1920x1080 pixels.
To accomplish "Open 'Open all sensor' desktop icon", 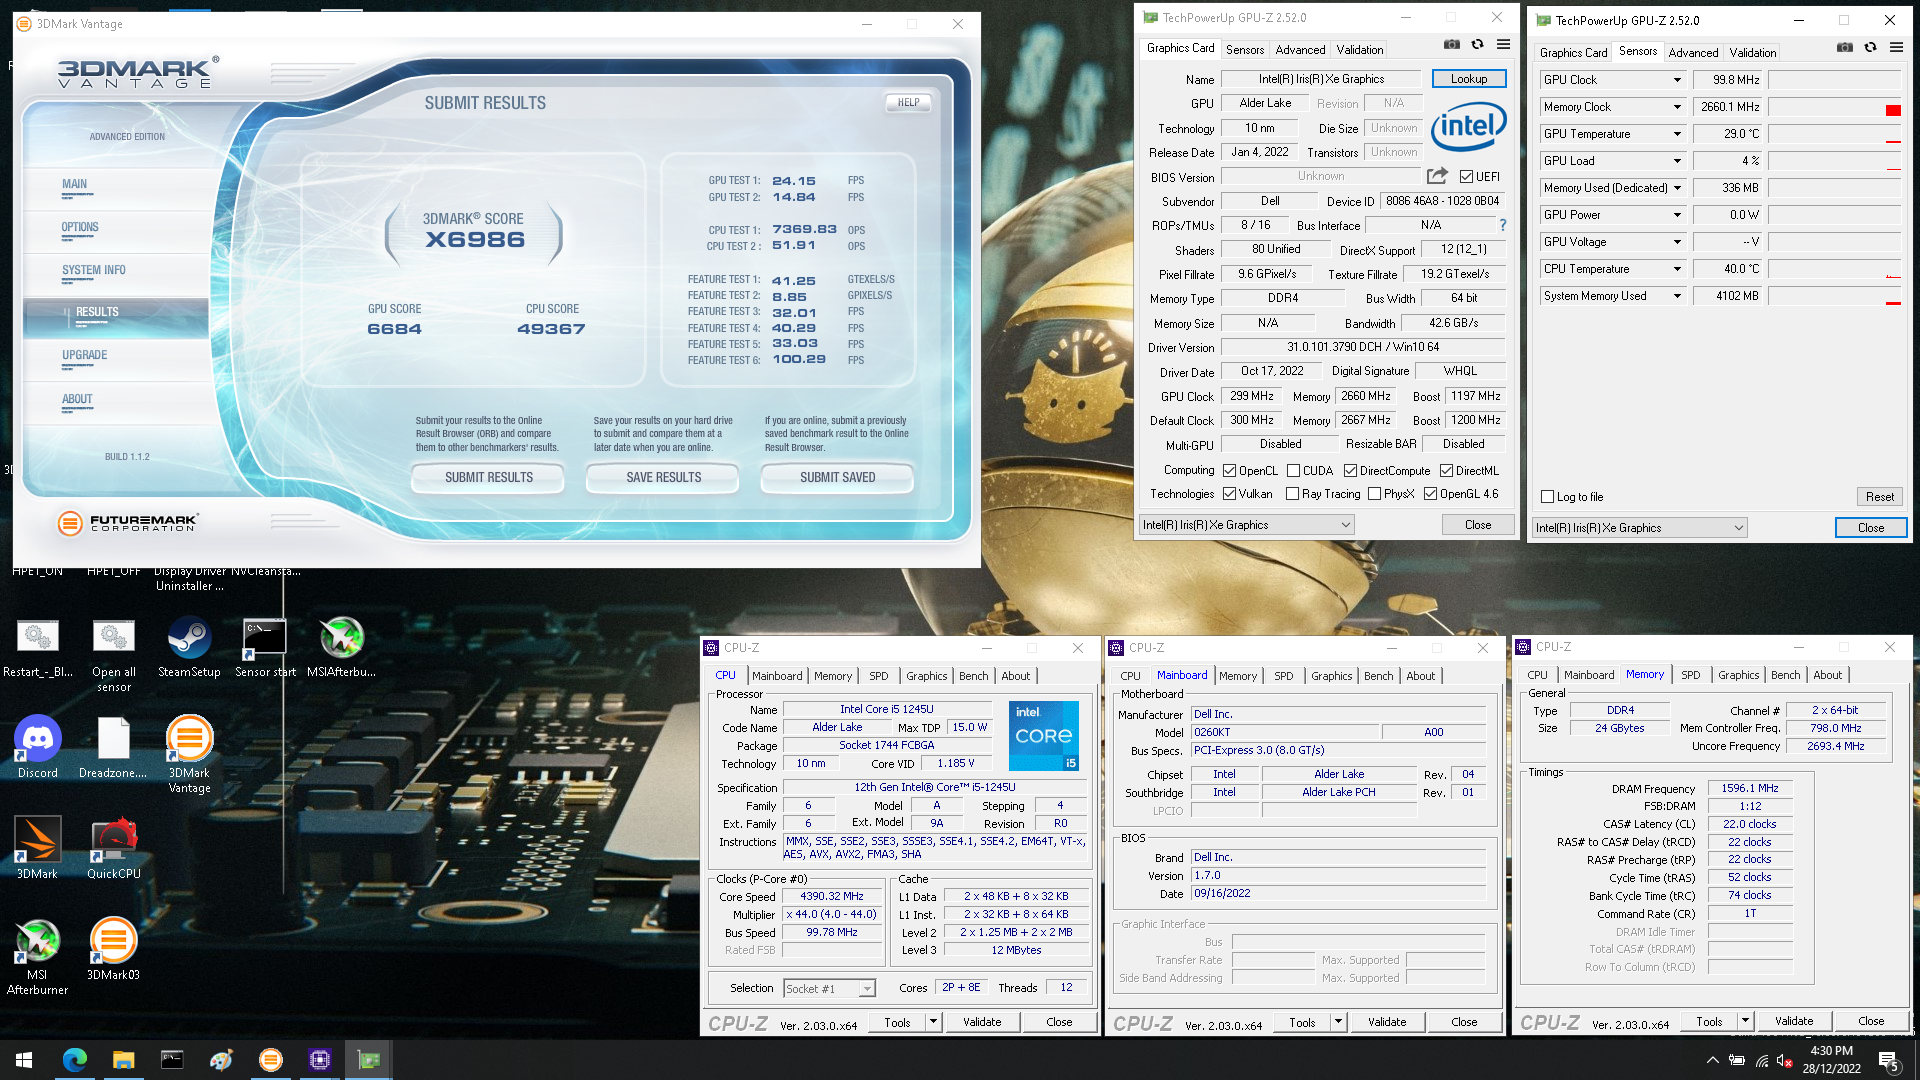I will point(114,655).
